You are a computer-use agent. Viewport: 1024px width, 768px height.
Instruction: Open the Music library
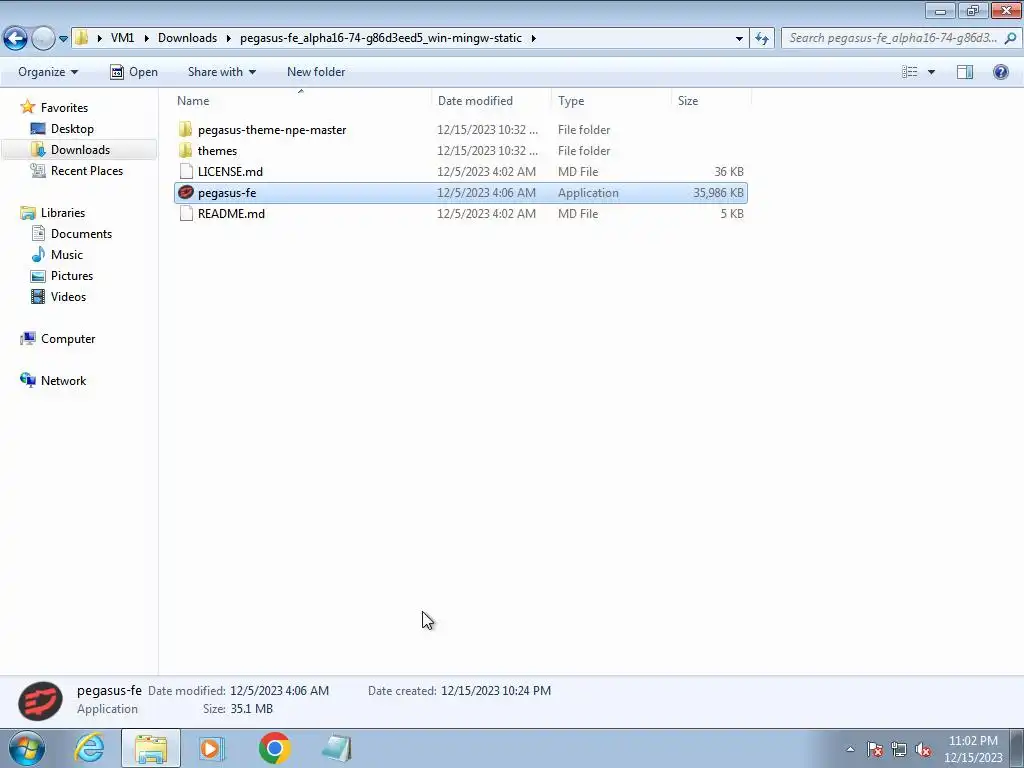[x=67, y=254]
